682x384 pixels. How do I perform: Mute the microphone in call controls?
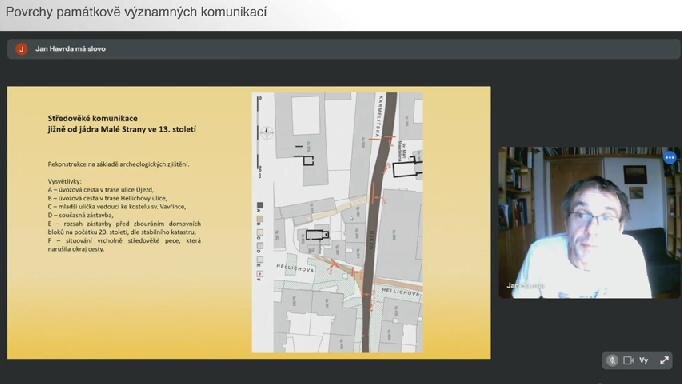pos(612,360)
